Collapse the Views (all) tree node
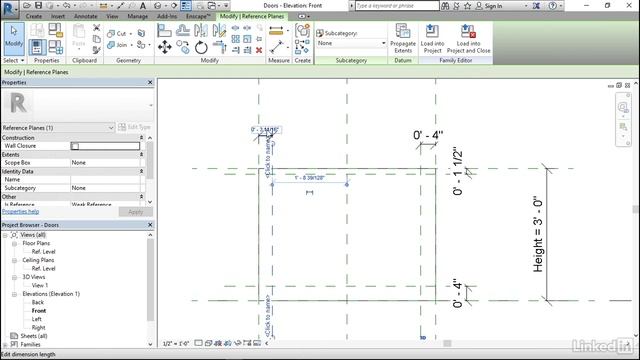 click(5, 235)
